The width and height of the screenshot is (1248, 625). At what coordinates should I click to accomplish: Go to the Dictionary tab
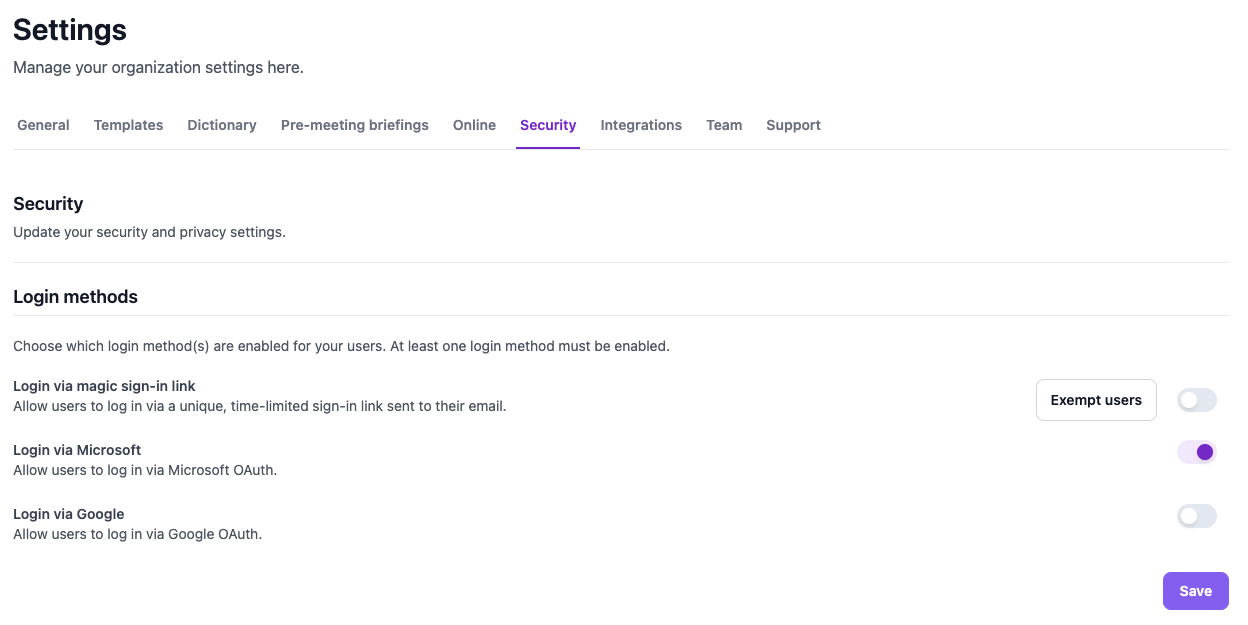pyautogui.click(x=222, y=125)
